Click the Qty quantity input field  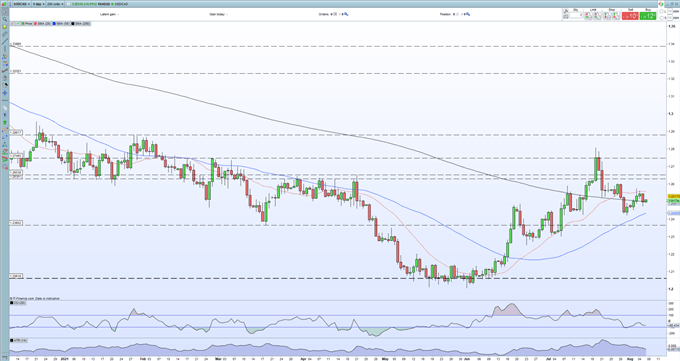click(x=575, y=15)
